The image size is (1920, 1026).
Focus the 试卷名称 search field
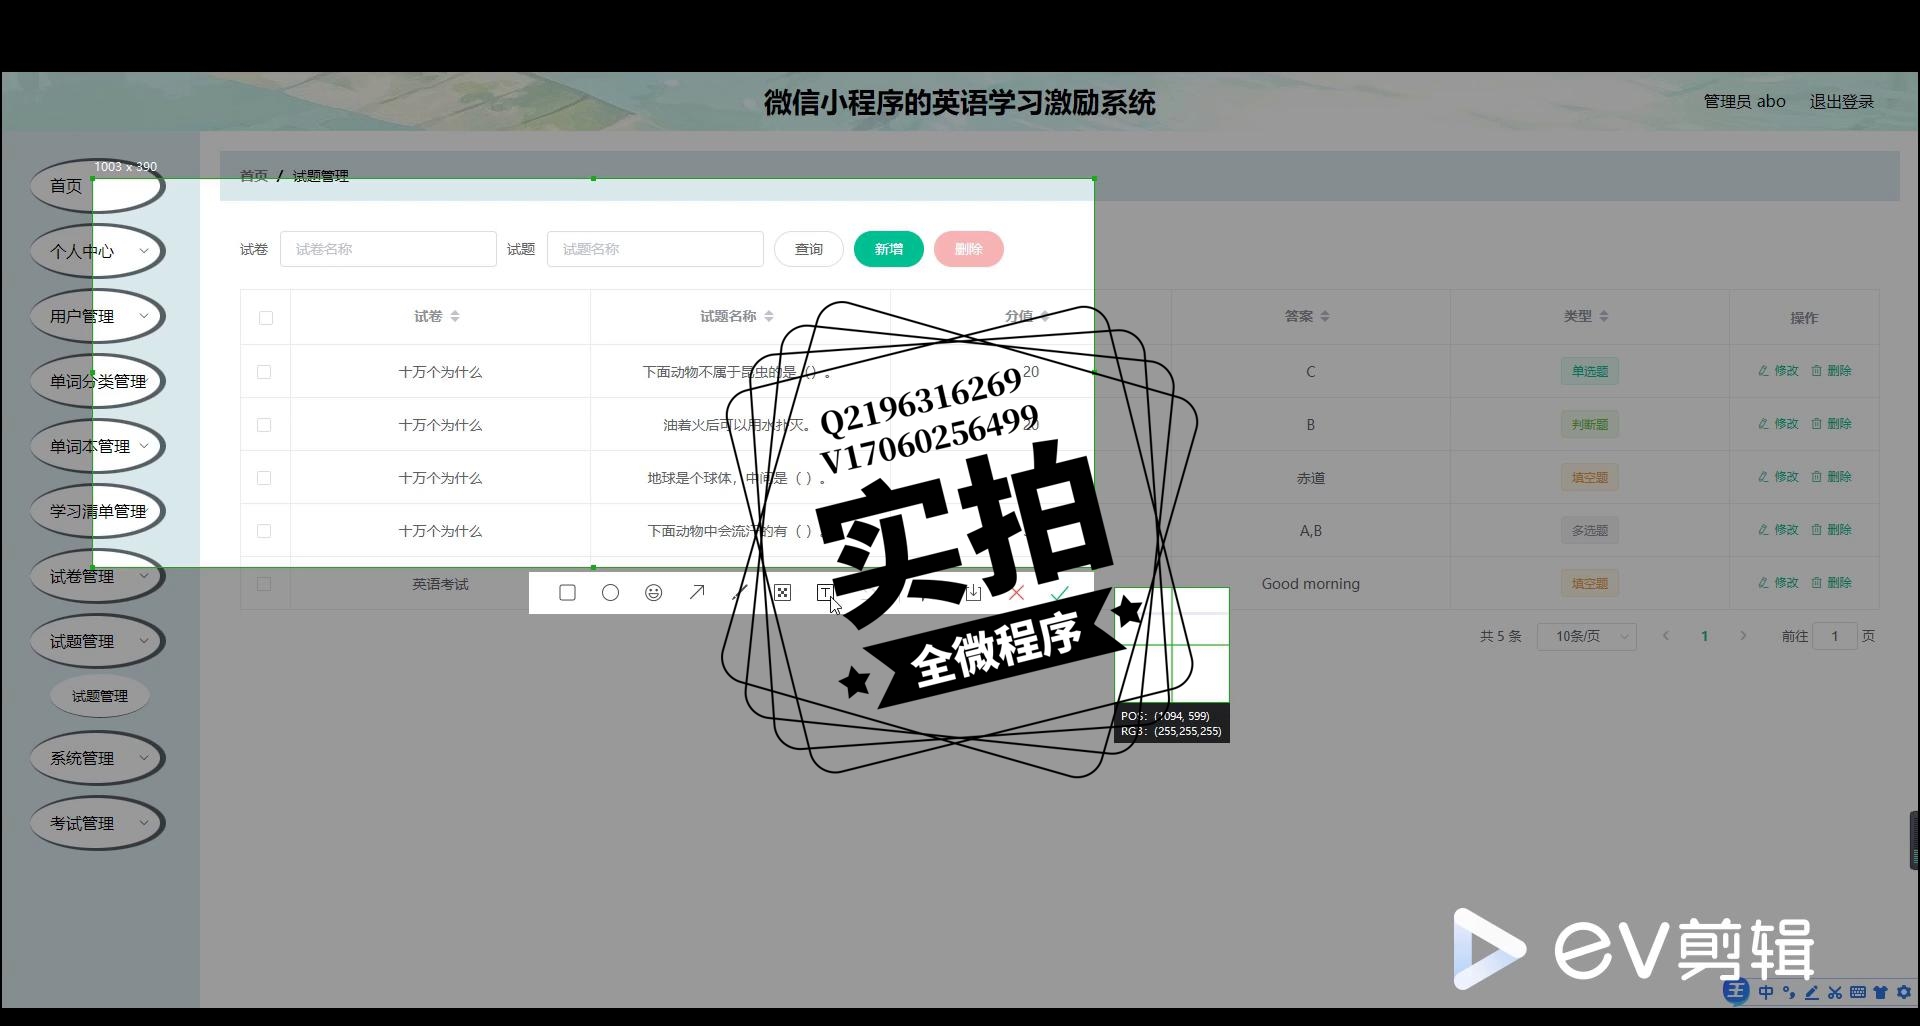tap(388, 249)
